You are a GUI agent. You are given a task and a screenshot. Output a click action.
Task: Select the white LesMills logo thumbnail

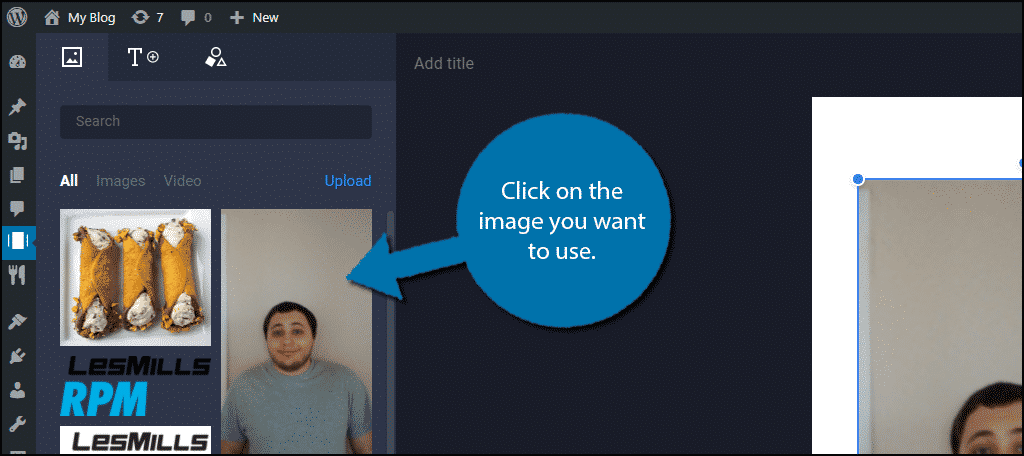[135, 439]
